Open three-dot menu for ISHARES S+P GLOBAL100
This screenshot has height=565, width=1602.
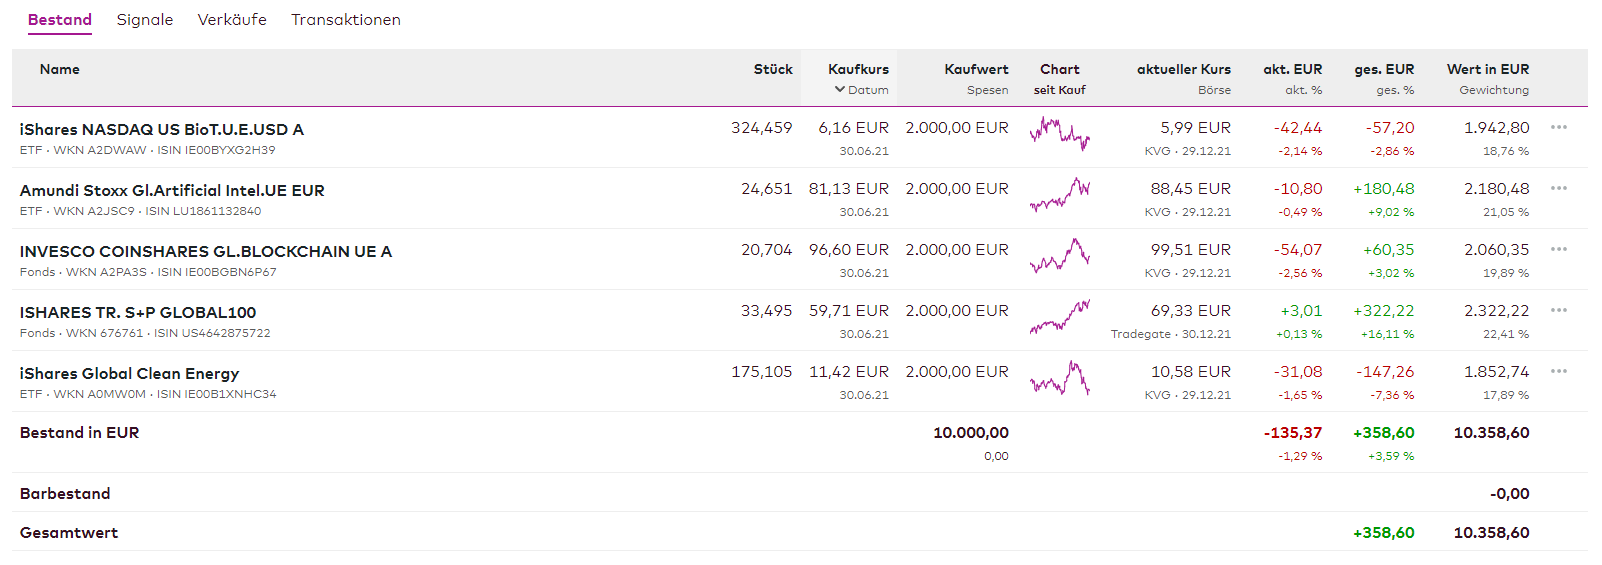pyautogui.click(x=1558, y=311)
